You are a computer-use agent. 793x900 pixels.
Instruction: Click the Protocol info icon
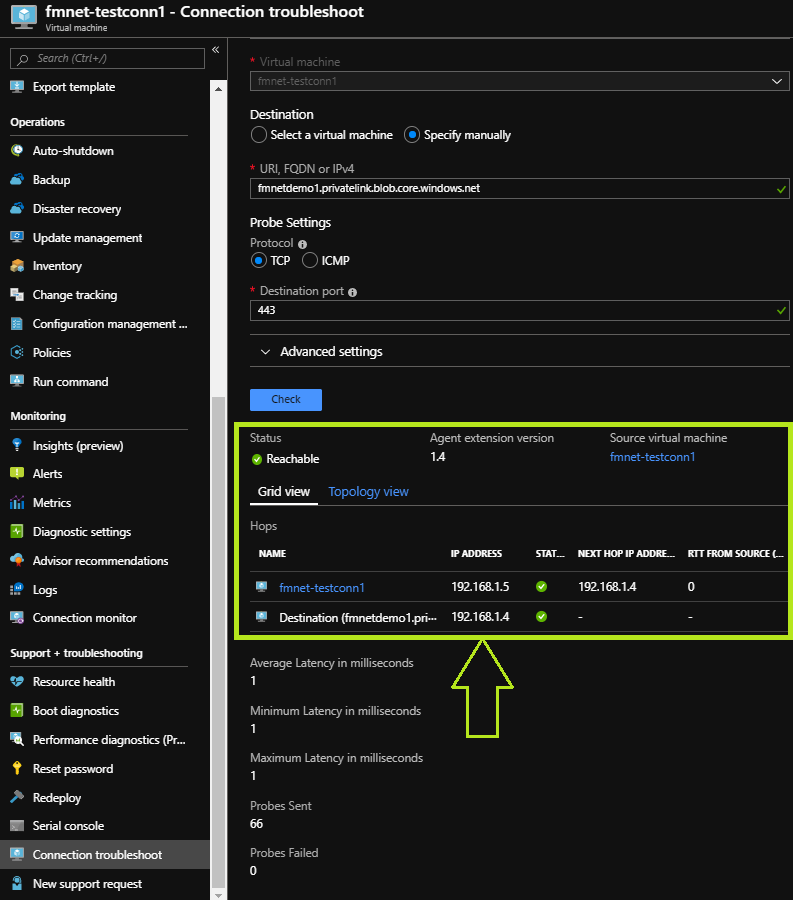point(302,244)
